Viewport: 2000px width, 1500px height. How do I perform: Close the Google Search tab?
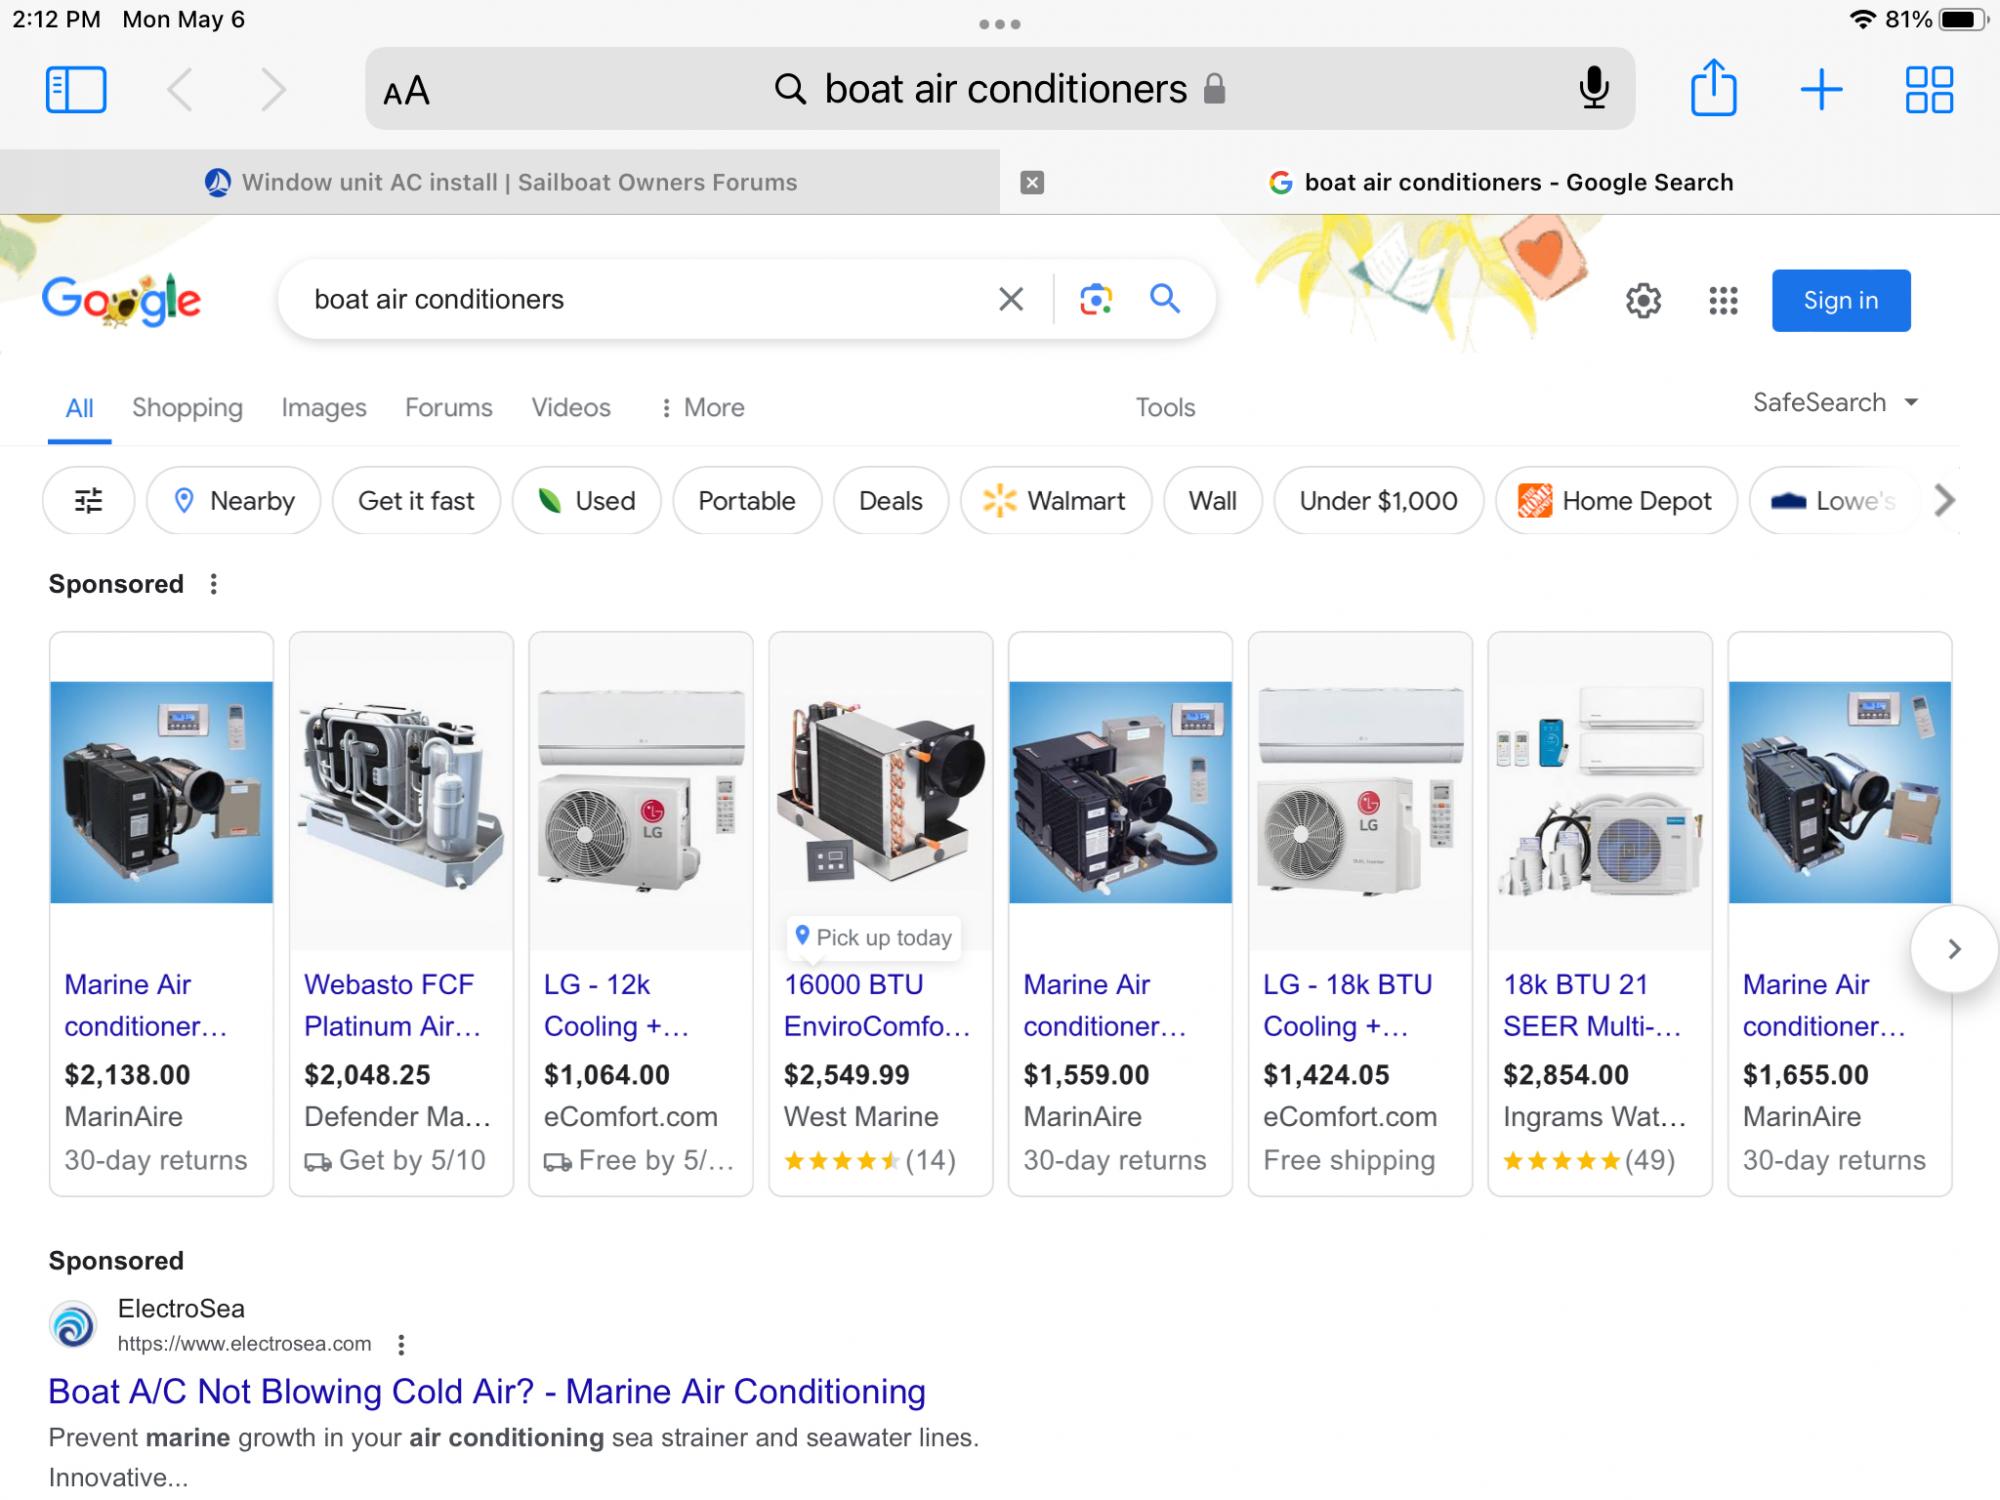click(x=1032, y=182)
